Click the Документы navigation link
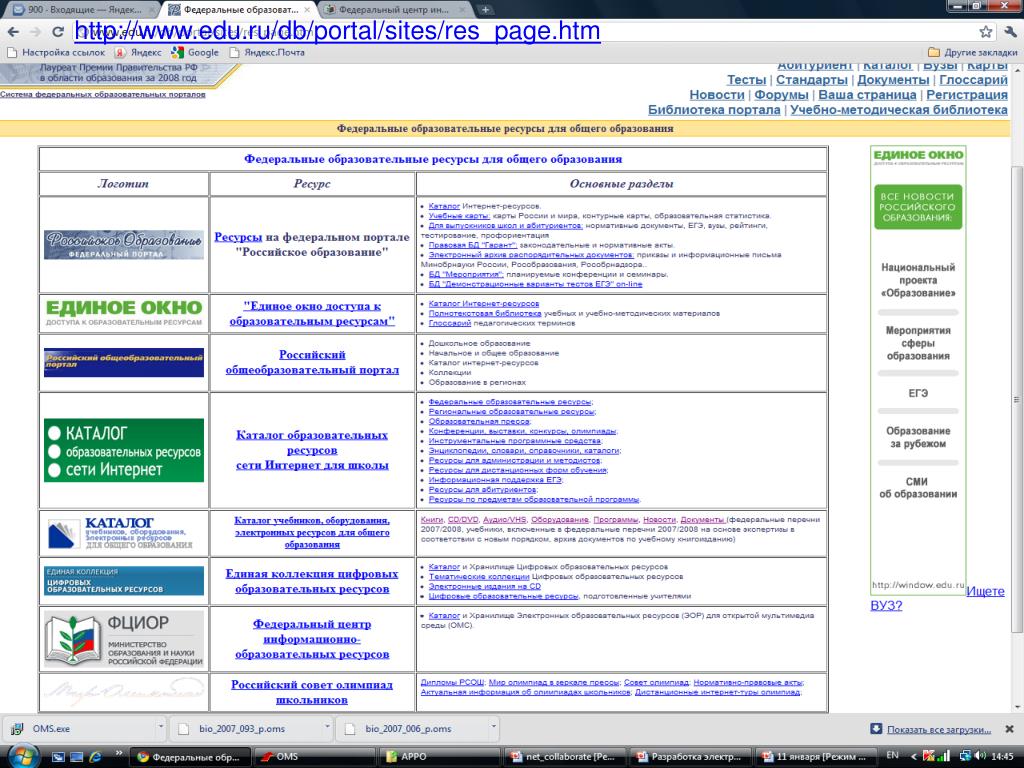This screenshot has height=768, width=1024. 893,80
